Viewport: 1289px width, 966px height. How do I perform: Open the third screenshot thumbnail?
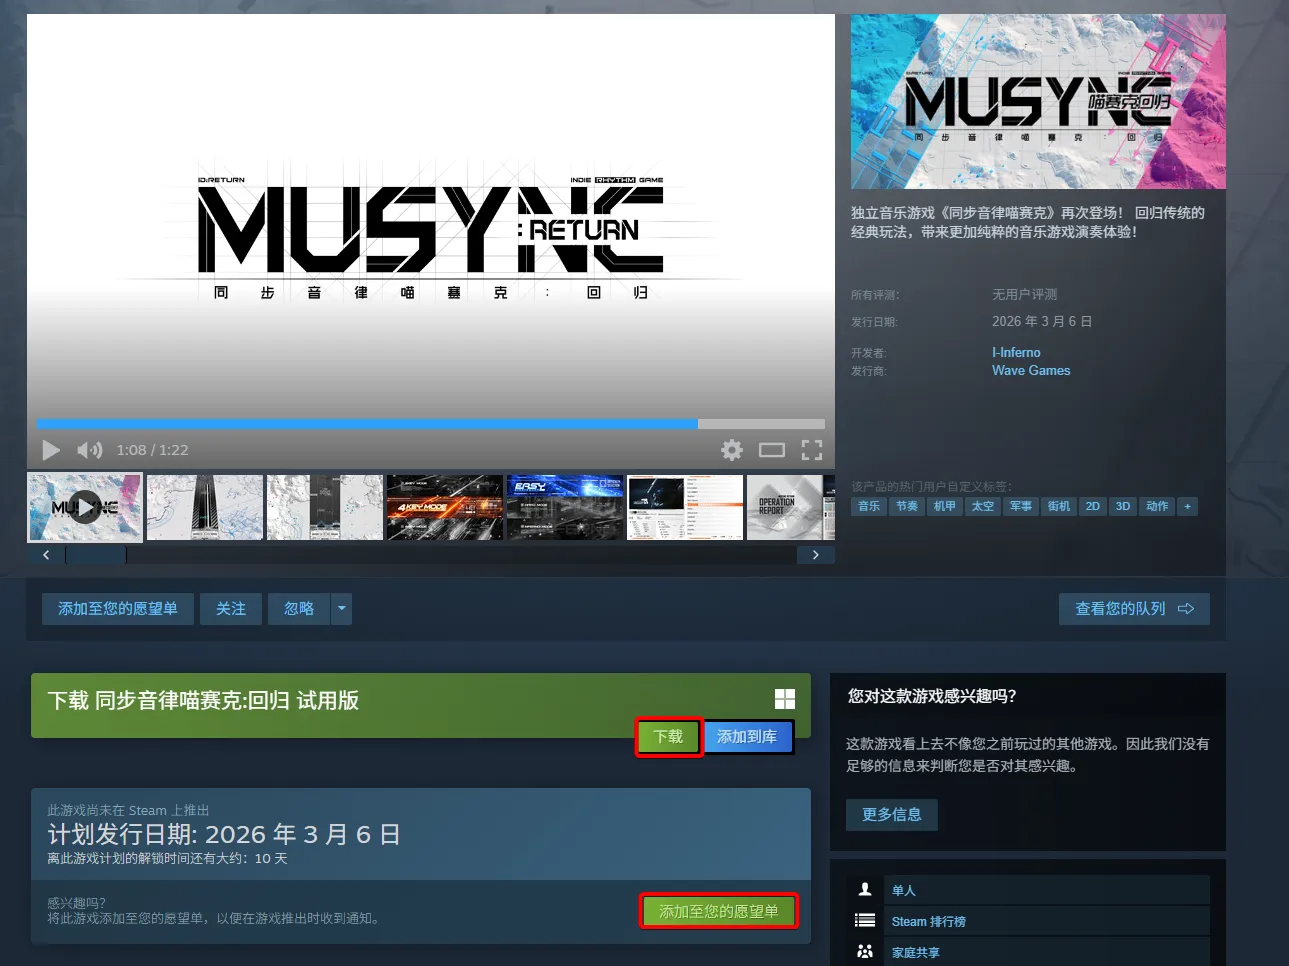pos(325,507)
